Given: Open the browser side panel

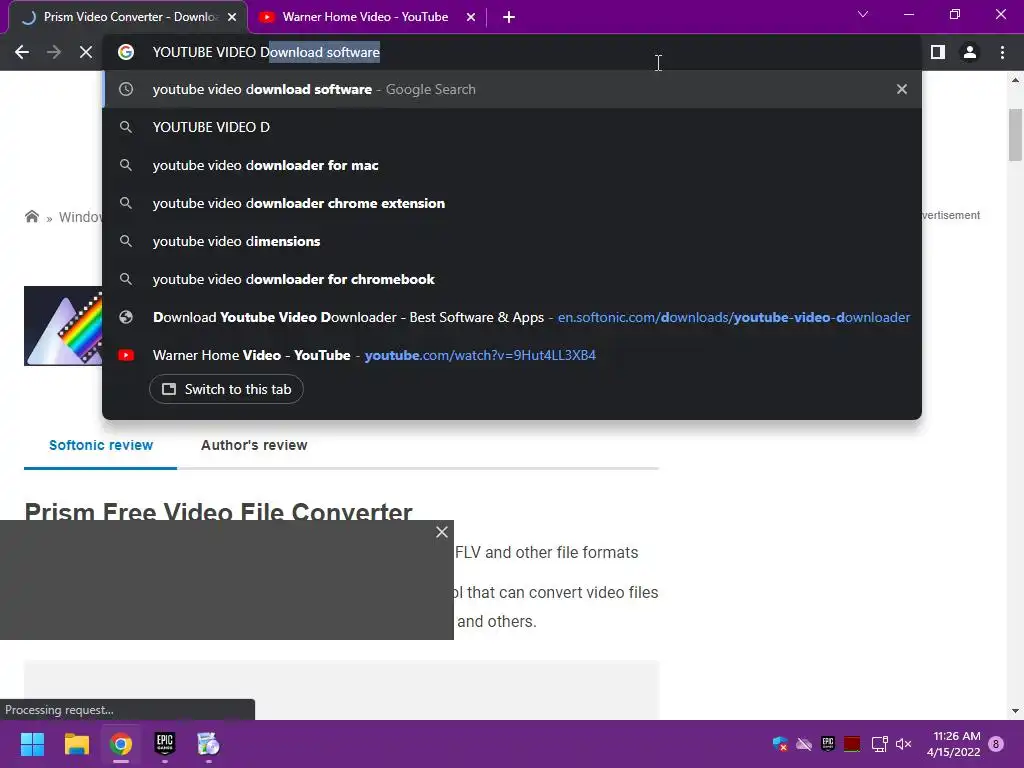Looking at the screenshot, I should click(938, 52).
